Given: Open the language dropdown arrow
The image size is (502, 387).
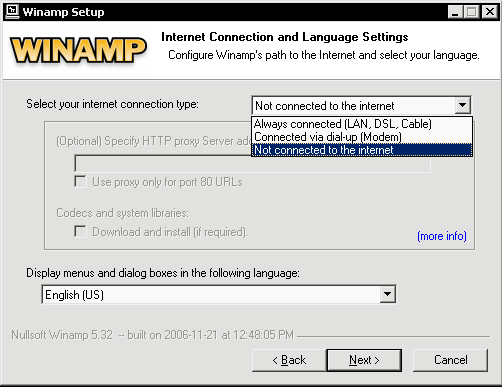Looking at the screenshot, I should tap(387, 294).
